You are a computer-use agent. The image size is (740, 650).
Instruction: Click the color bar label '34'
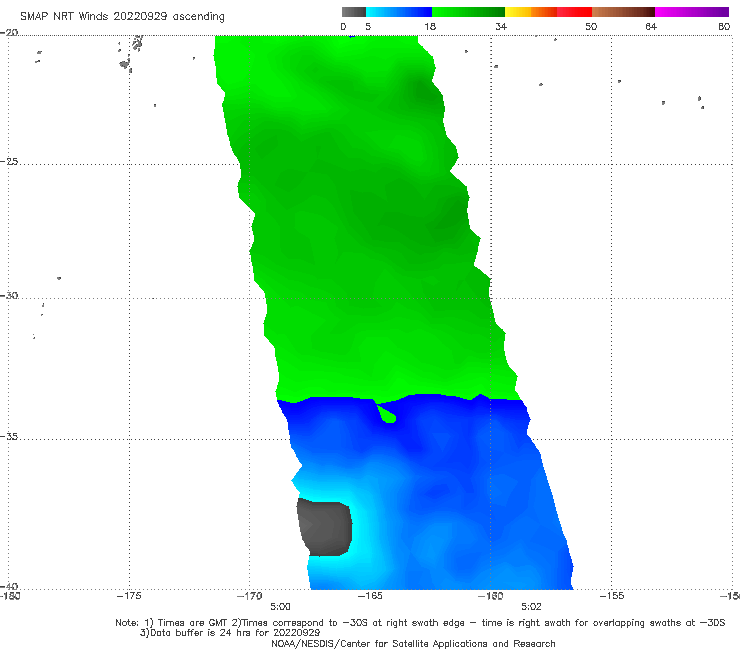[x=501, y=26]
